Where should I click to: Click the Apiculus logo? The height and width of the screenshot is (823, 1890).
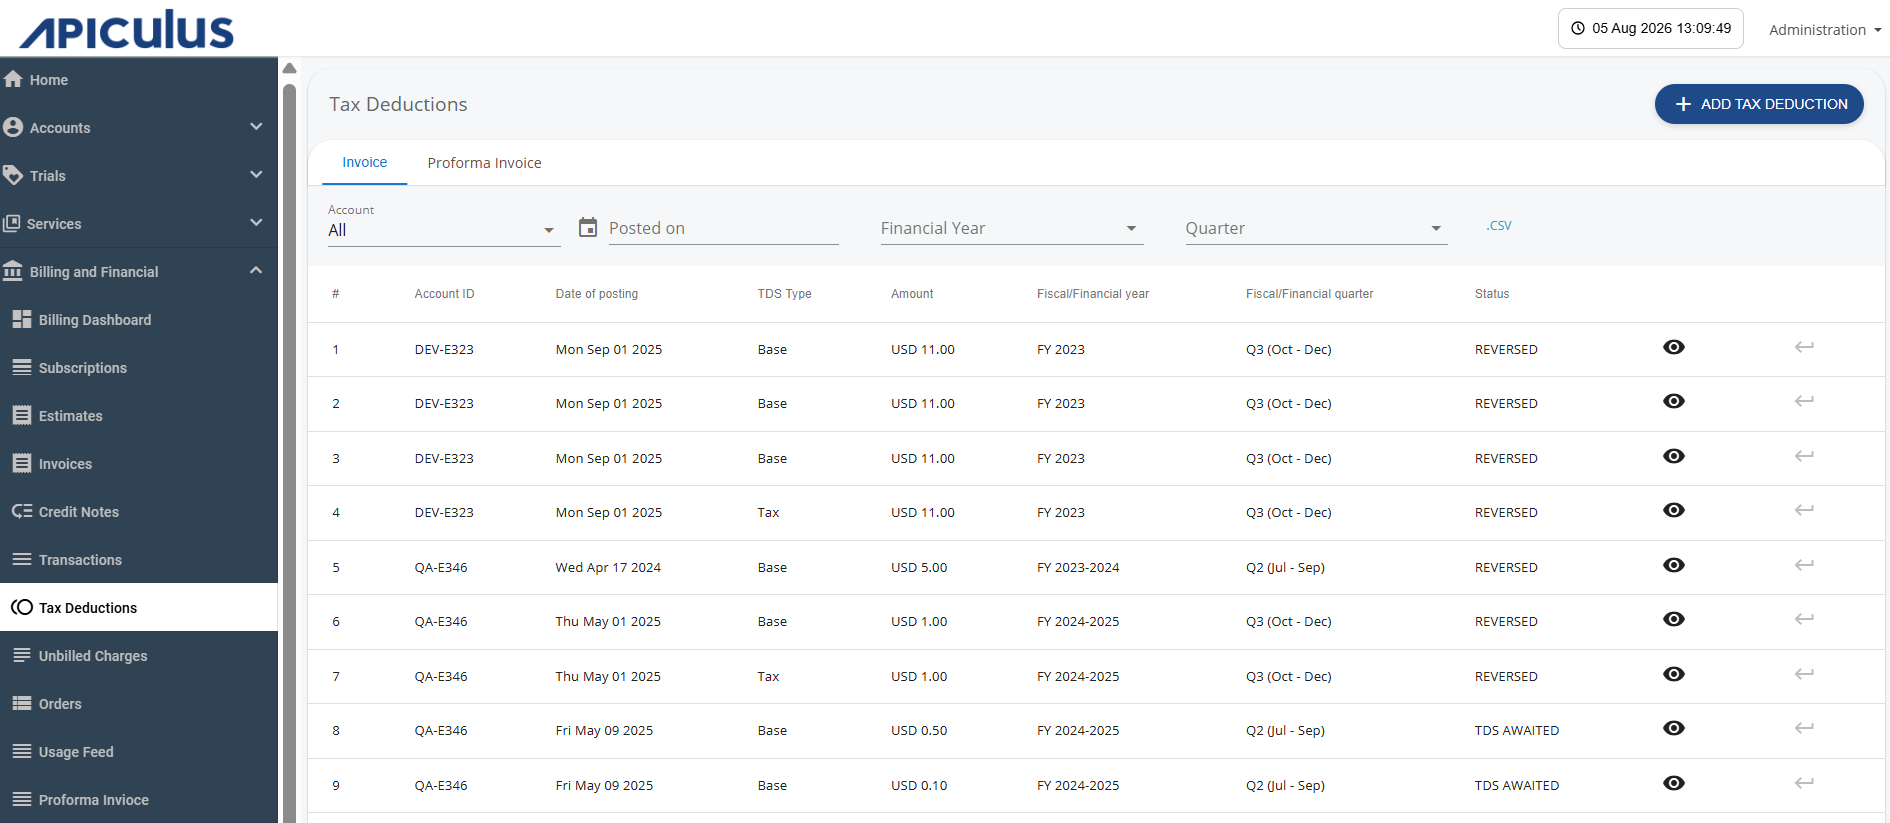(x=127, y=29)
